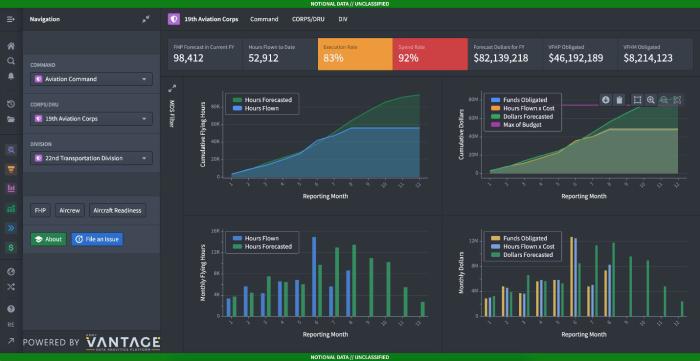Viewport: 700px width, 361px height.
Task: Open the recent history clock icon
Action: click(11, 104)
